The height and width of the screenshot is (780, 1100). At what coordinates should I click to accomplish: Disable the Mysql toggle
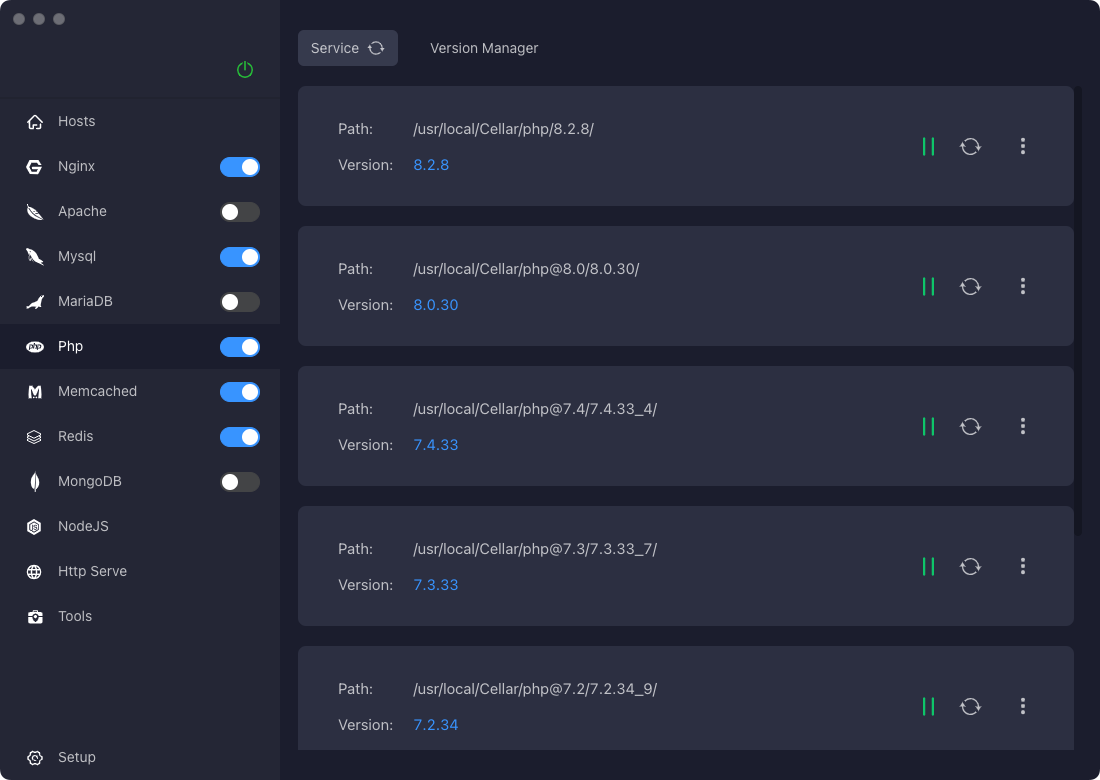click(240, 257)
